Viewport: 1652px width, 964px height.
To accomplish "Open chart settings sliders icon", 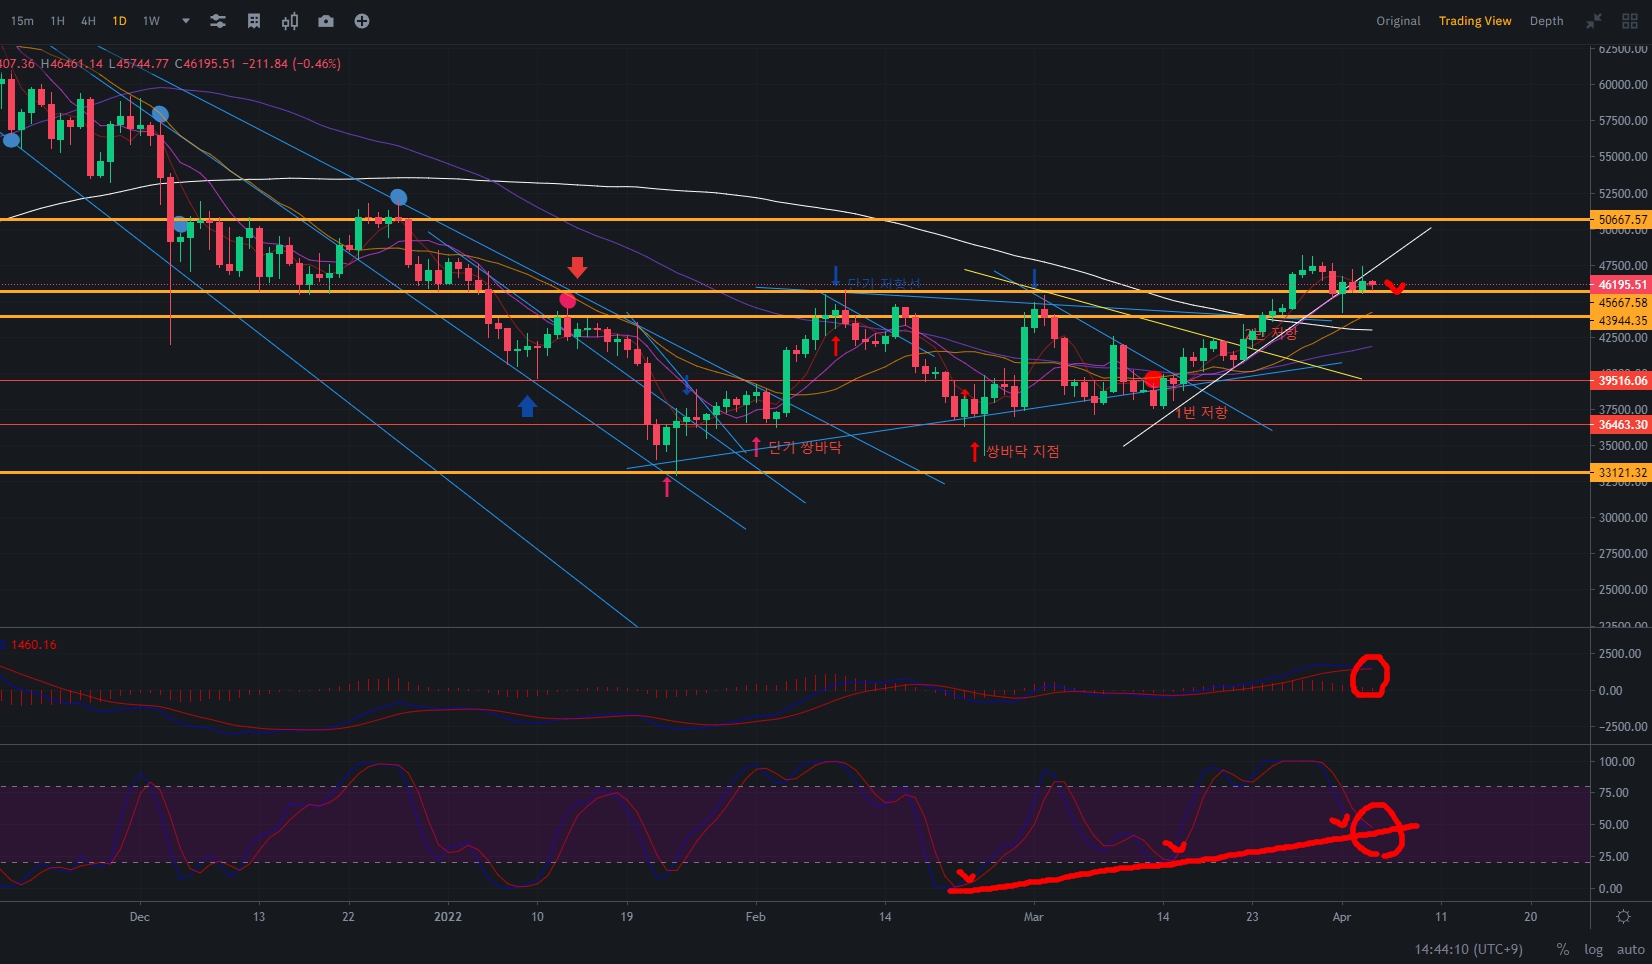I will (218, 21).
